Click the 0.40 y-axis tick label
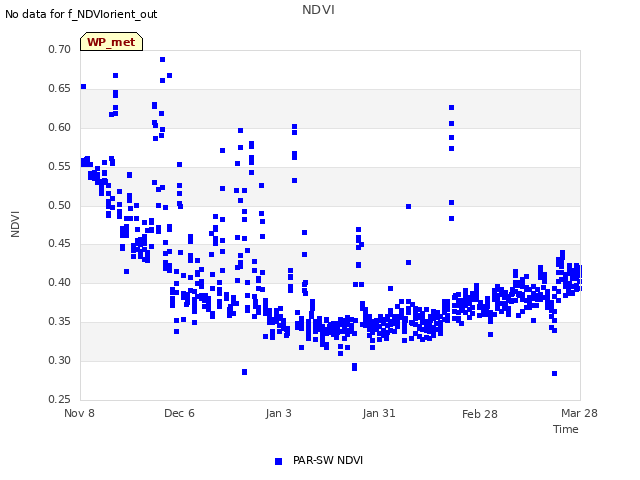This screenshot has width=640, height=480. pos(59,282)
